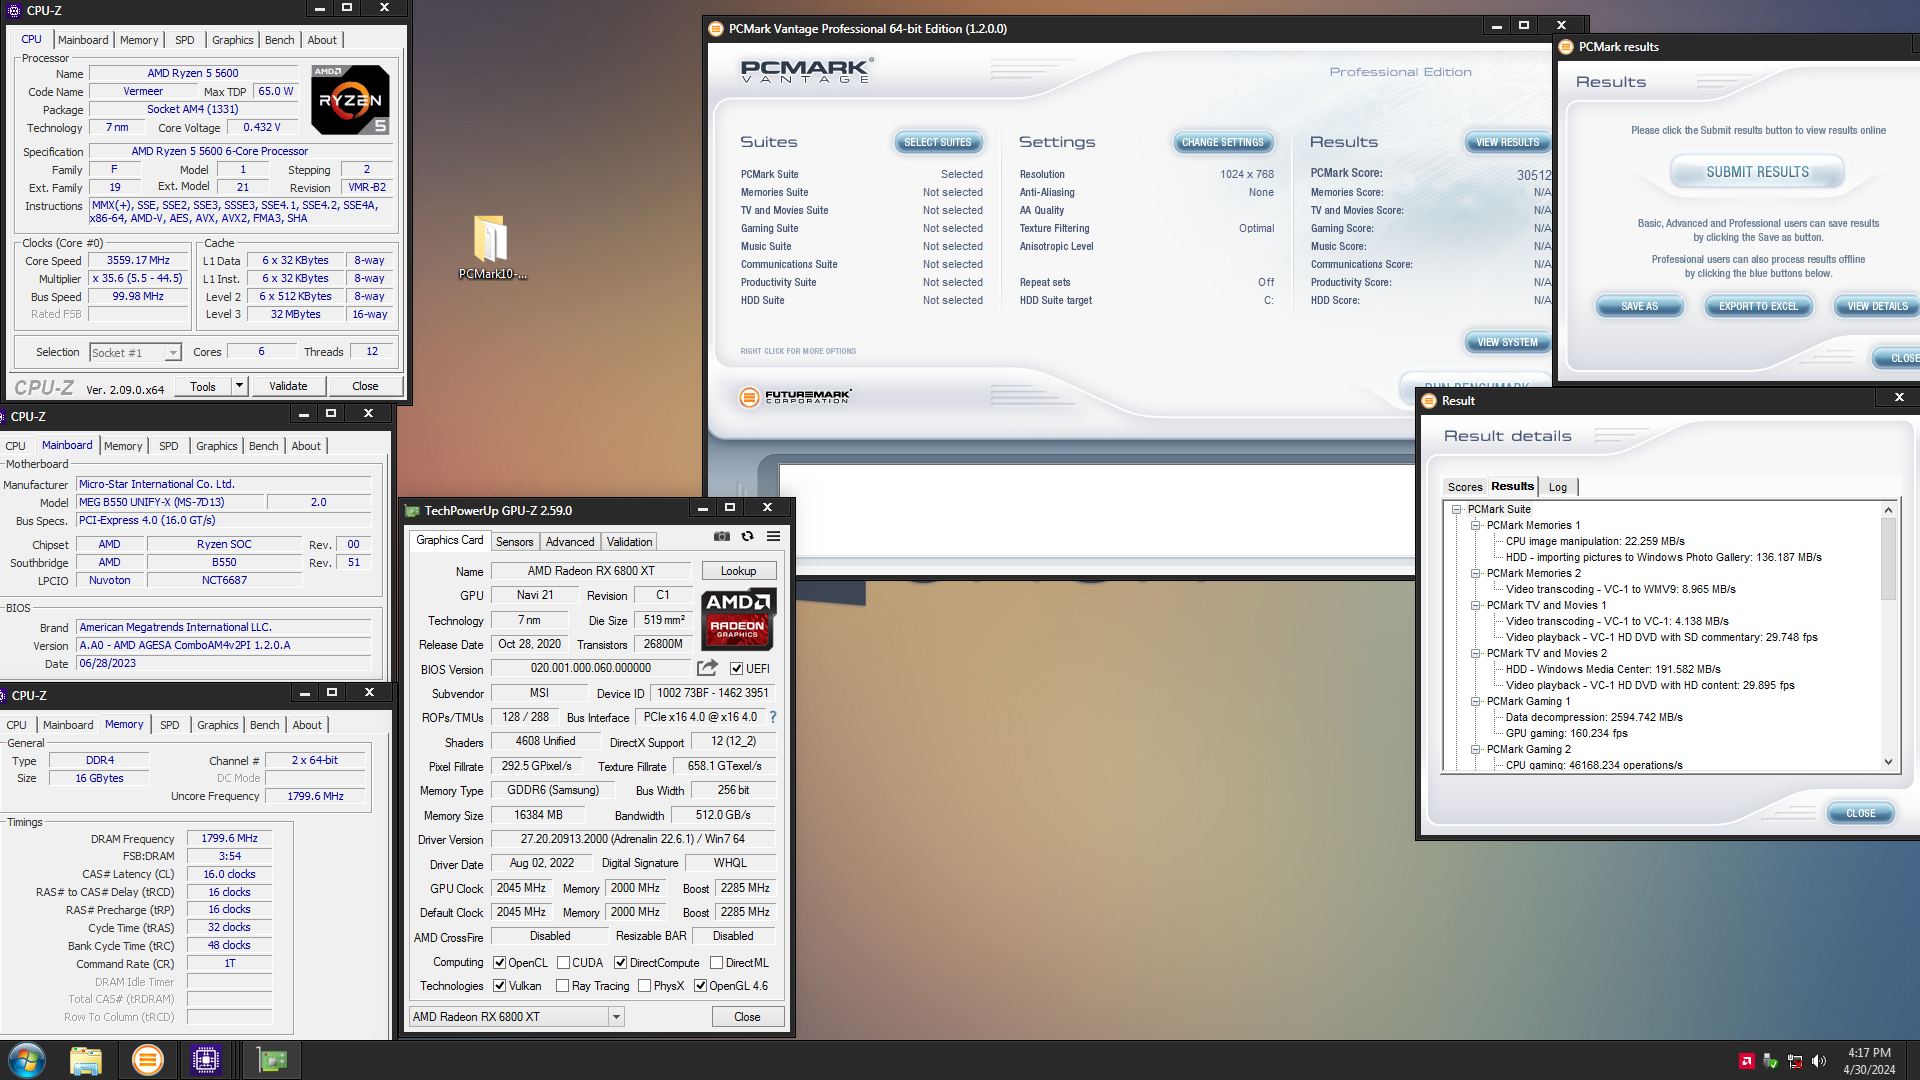Screen dimensions: 1920x1080
Task: Toggle the DirectML checkbox
Action: pos(716,963)
